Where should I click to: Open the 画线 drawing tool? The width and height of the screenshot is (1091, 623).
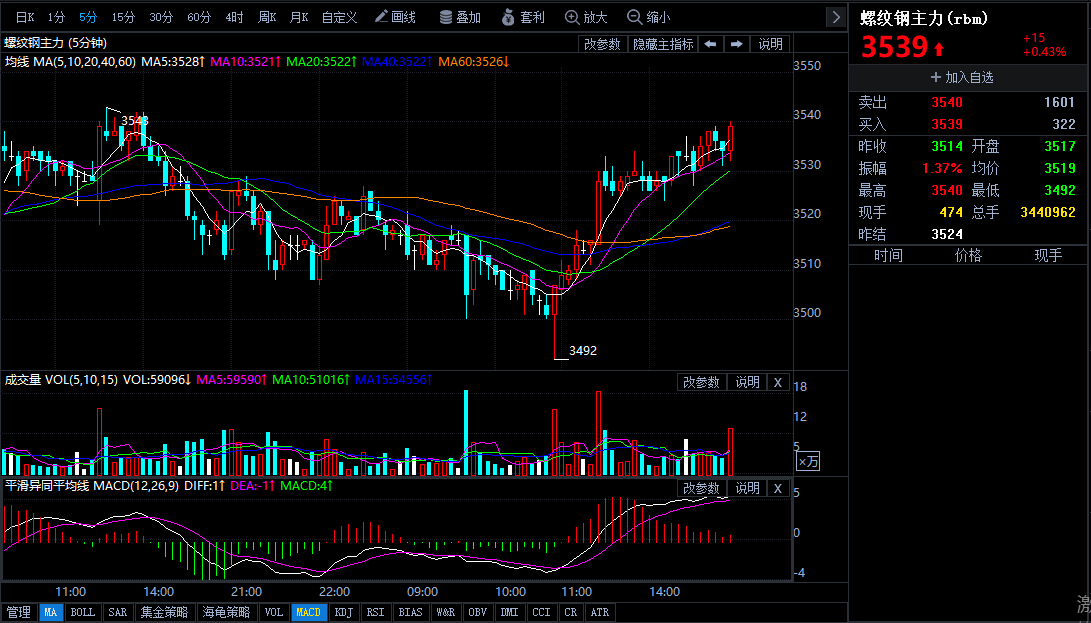pyautogui.click(x=395, y=17)
